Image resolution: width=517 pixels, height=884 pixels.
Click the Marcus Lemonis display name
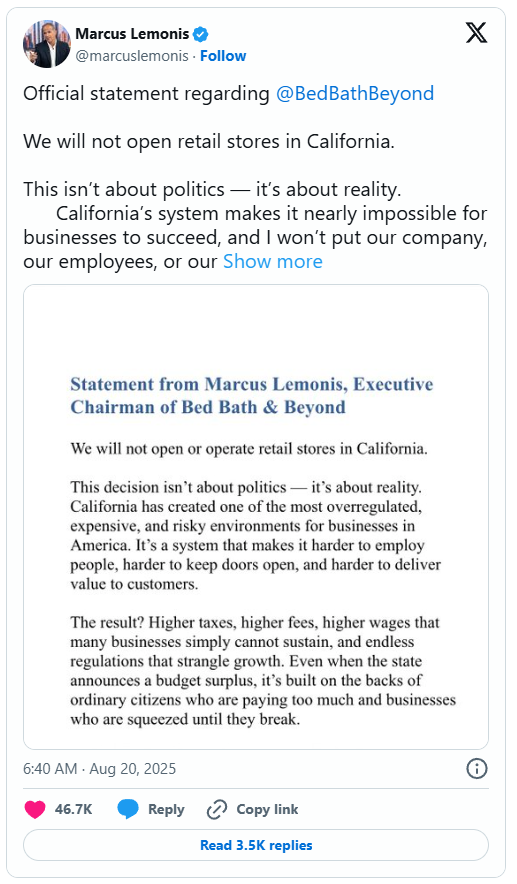[x=132, y=34]
